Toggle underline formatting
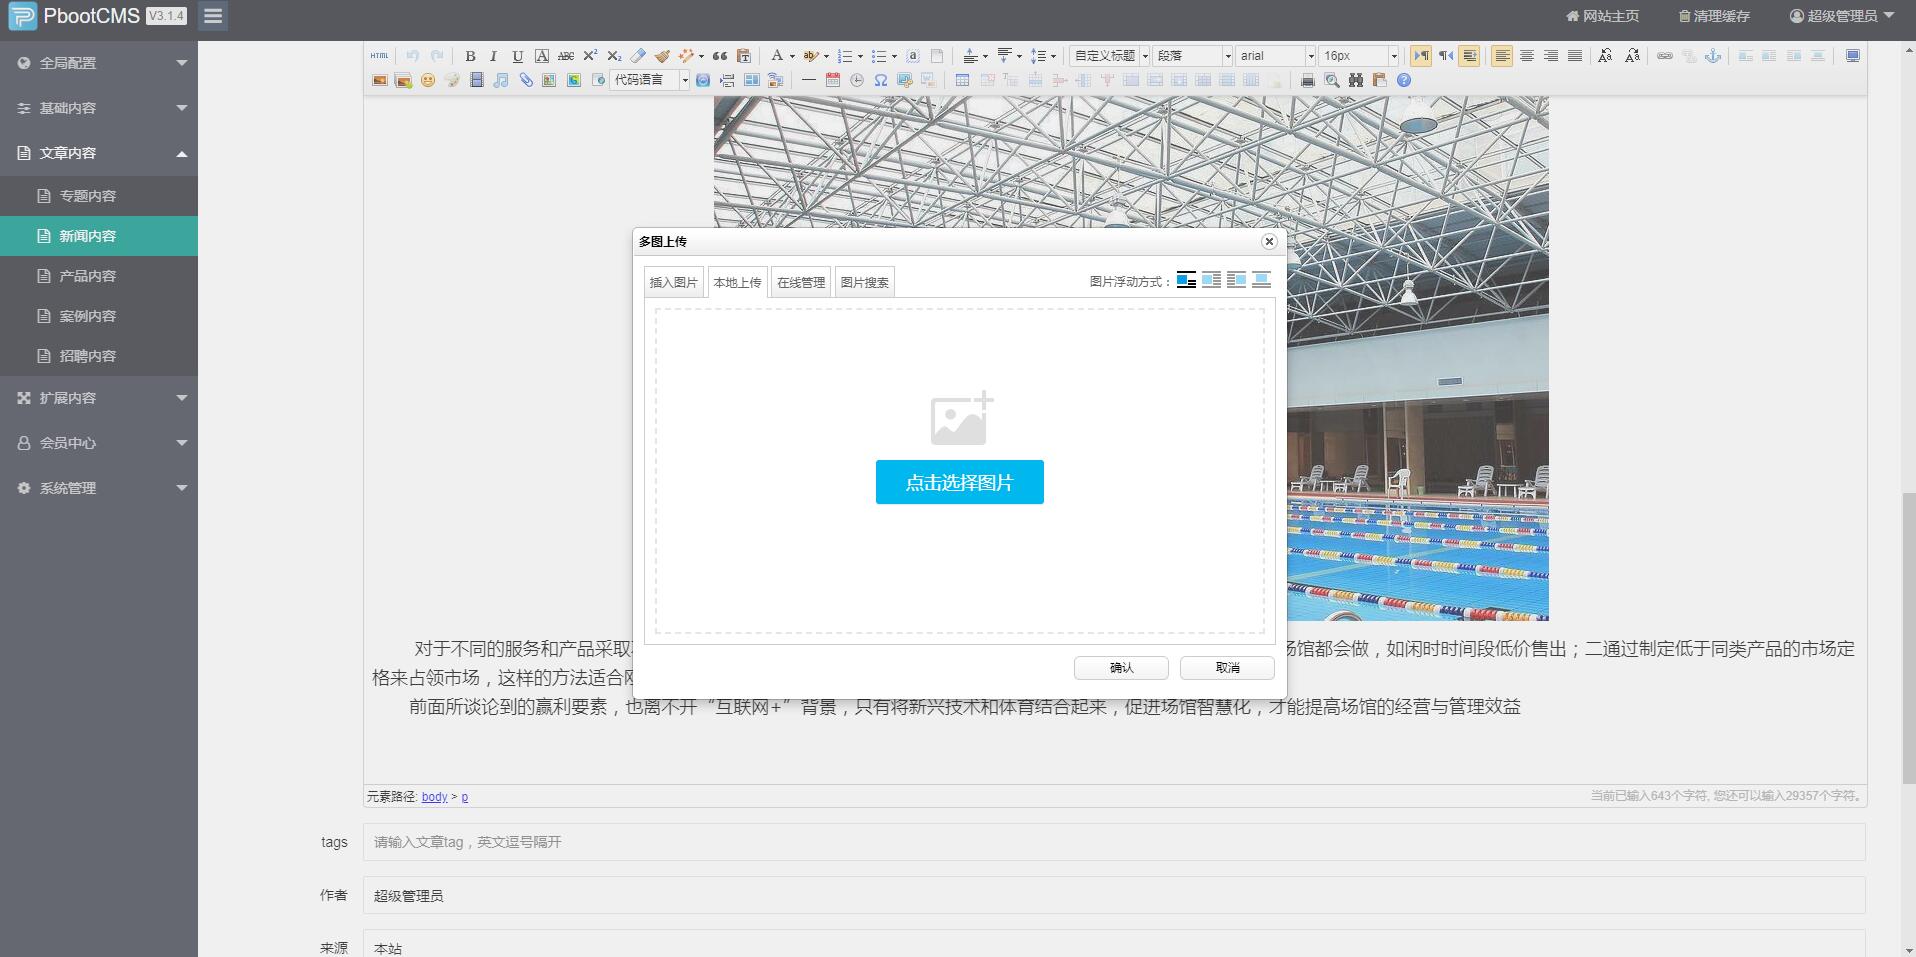 coord(517,56)
